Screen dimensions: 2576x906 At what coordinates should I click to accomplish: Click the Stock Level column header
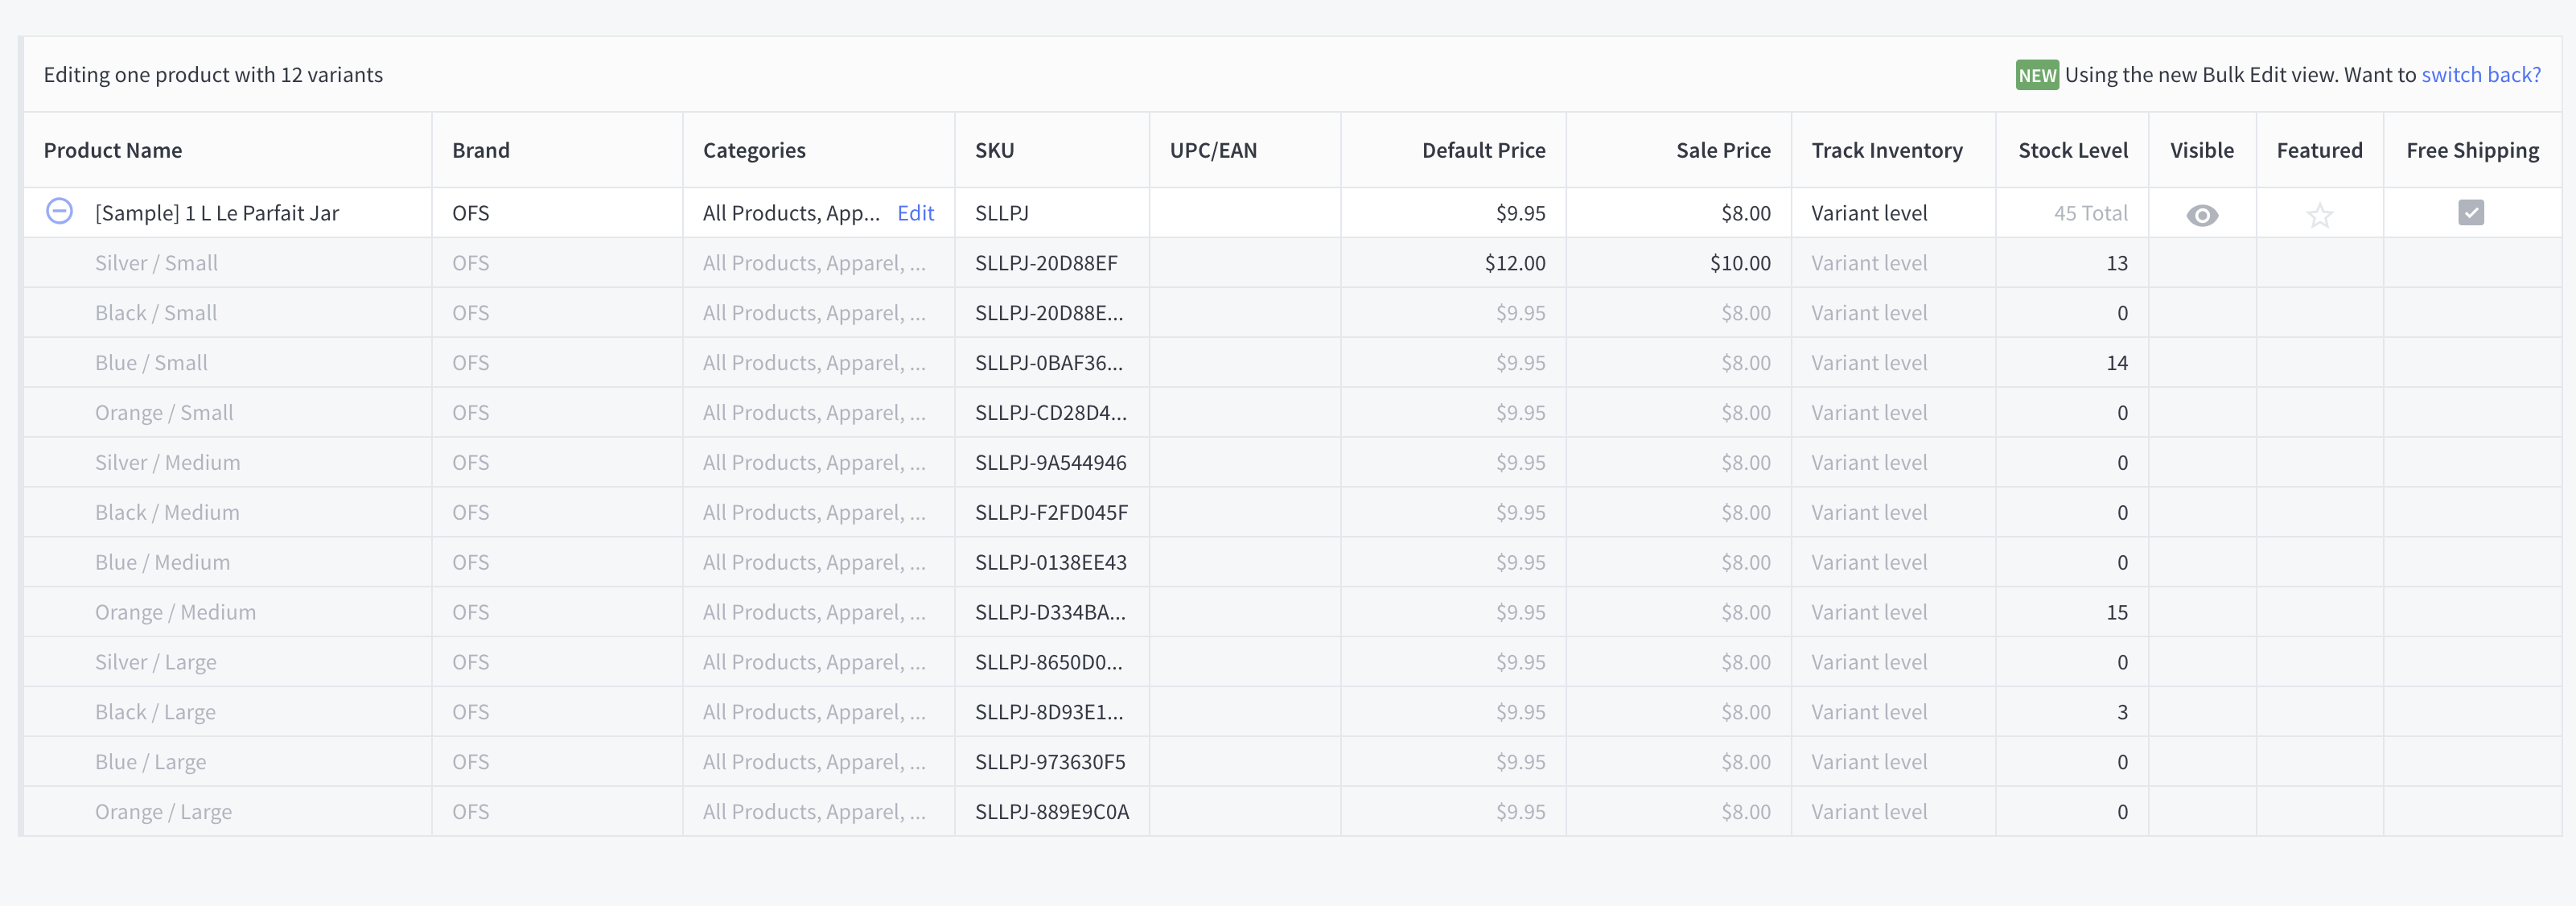click(2072, 150)
